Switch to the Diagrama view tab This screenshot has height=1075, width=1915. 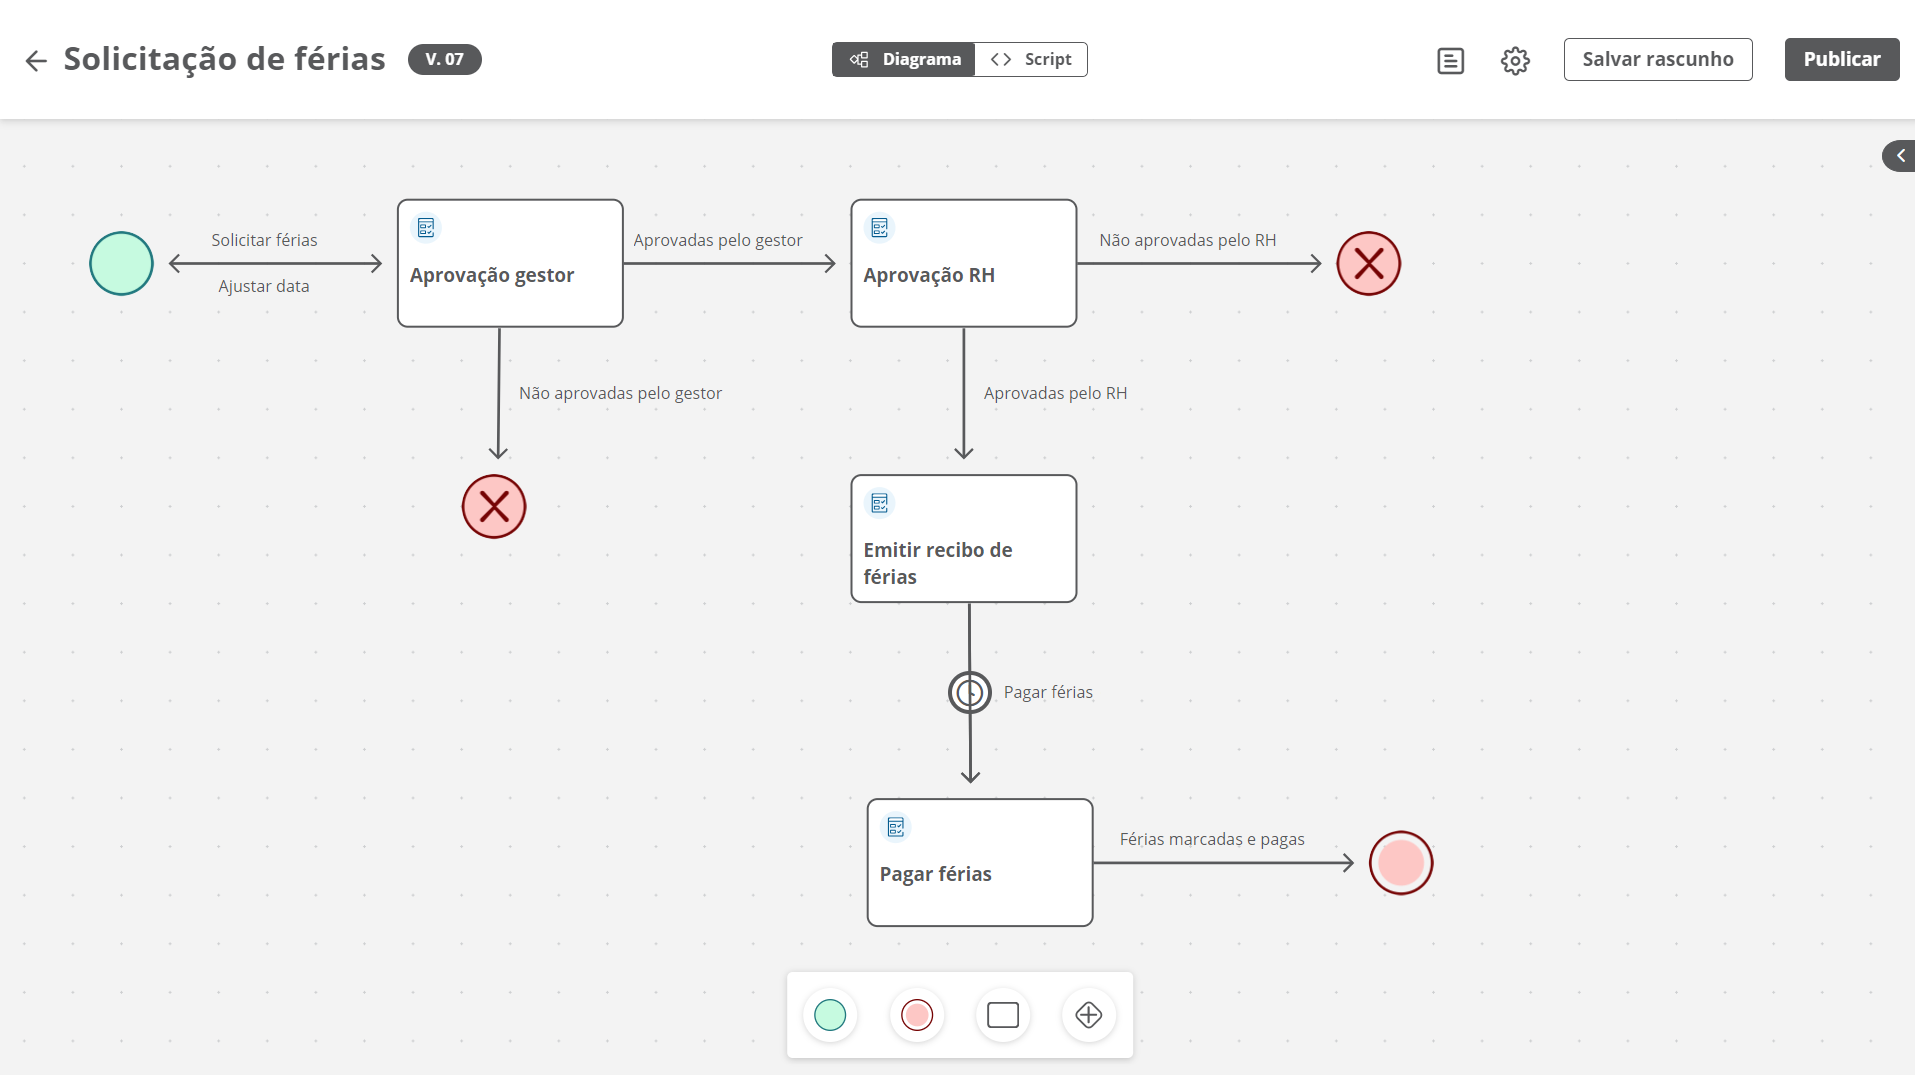[904, 60]
